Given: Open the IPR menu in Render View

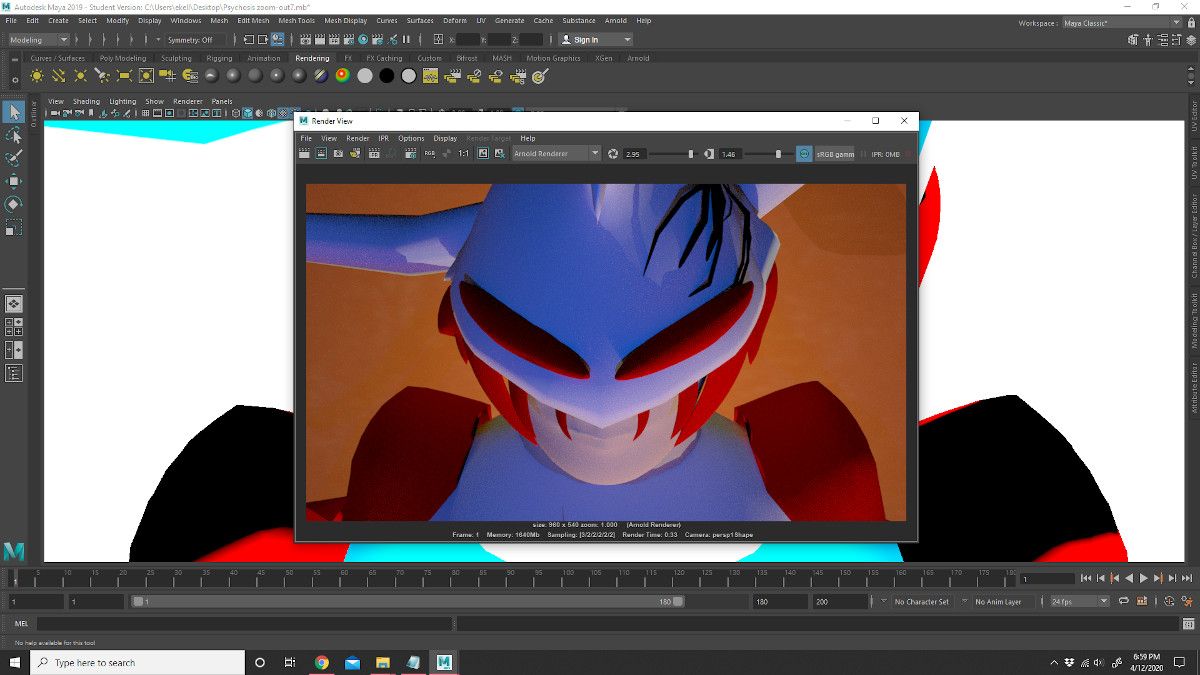Looking at the screenshot, I should [383, 138].
